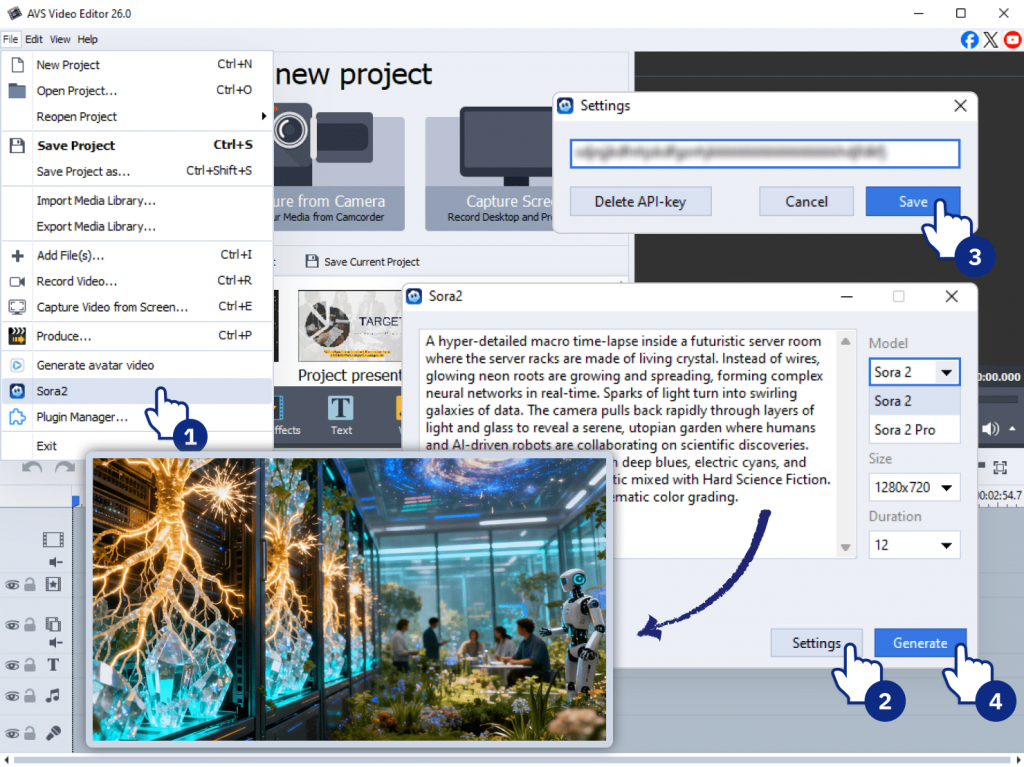Click the music track note icon
The width and height of the screenshot is (1024, 767).
pos(53,696)
